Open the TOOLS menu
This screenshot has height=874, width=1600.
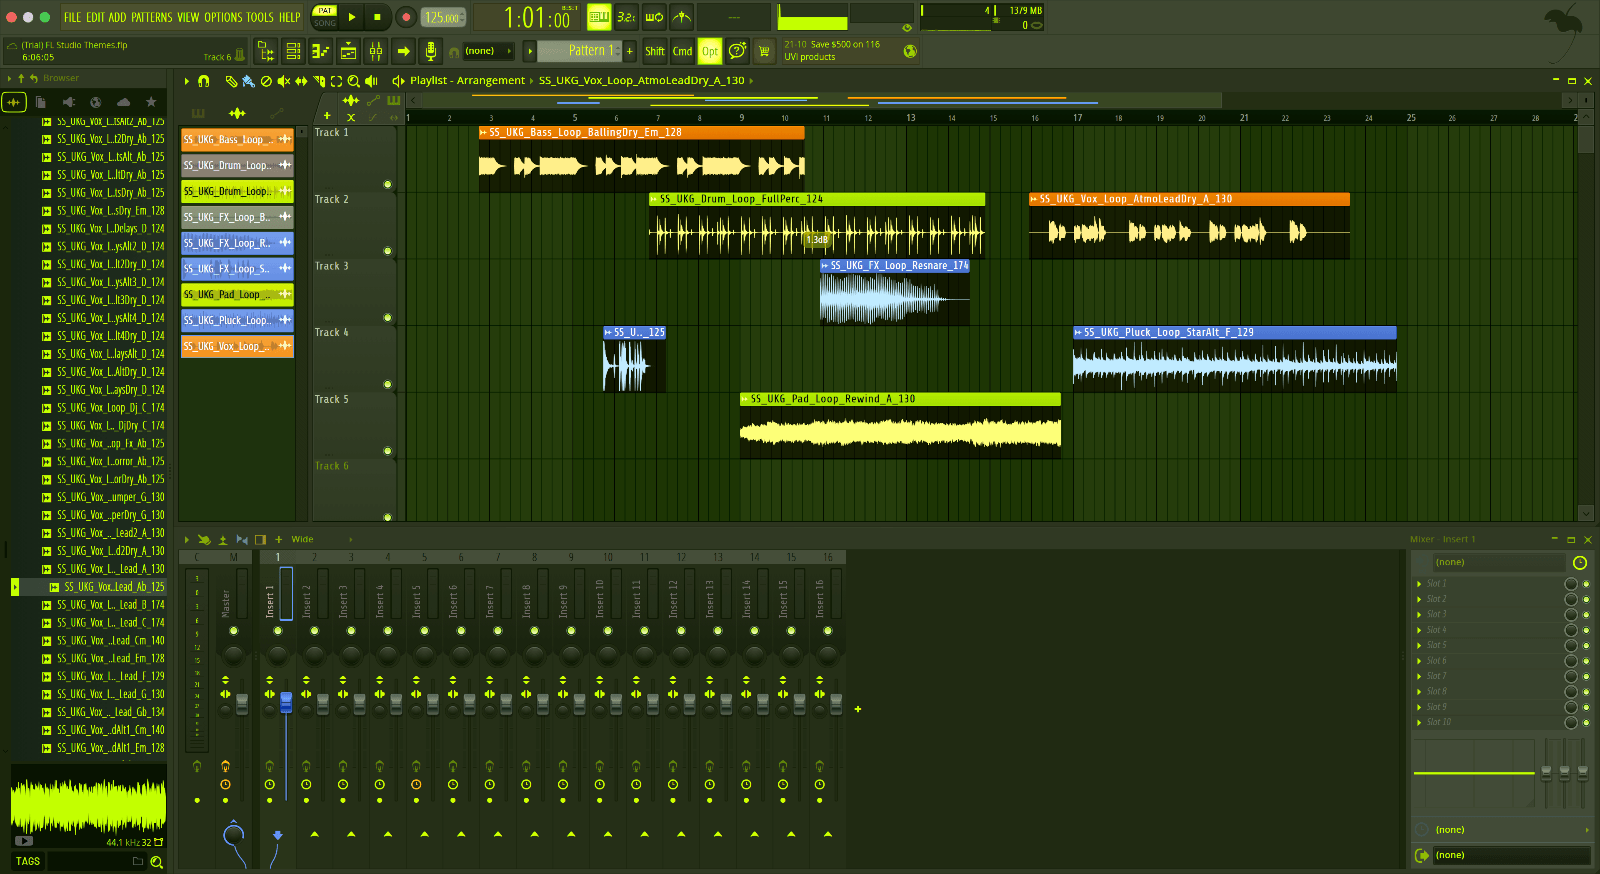(260, 17)
